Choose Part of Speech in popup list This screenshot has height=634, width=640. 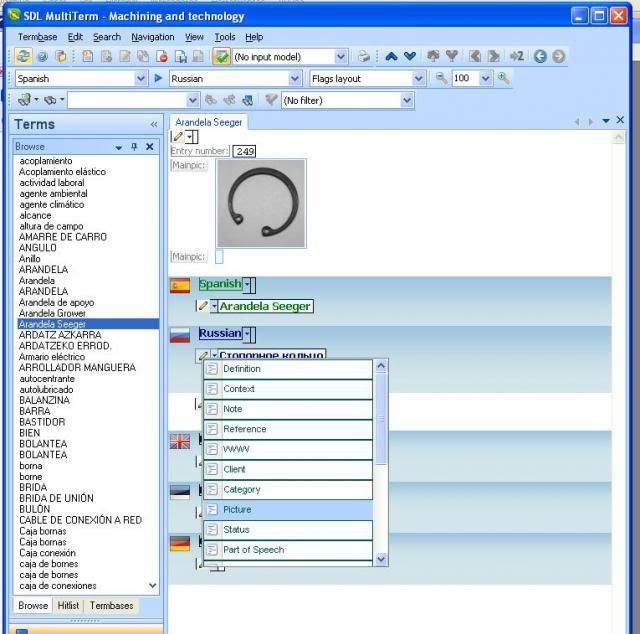pyautogui.click(x=288, y=549)
